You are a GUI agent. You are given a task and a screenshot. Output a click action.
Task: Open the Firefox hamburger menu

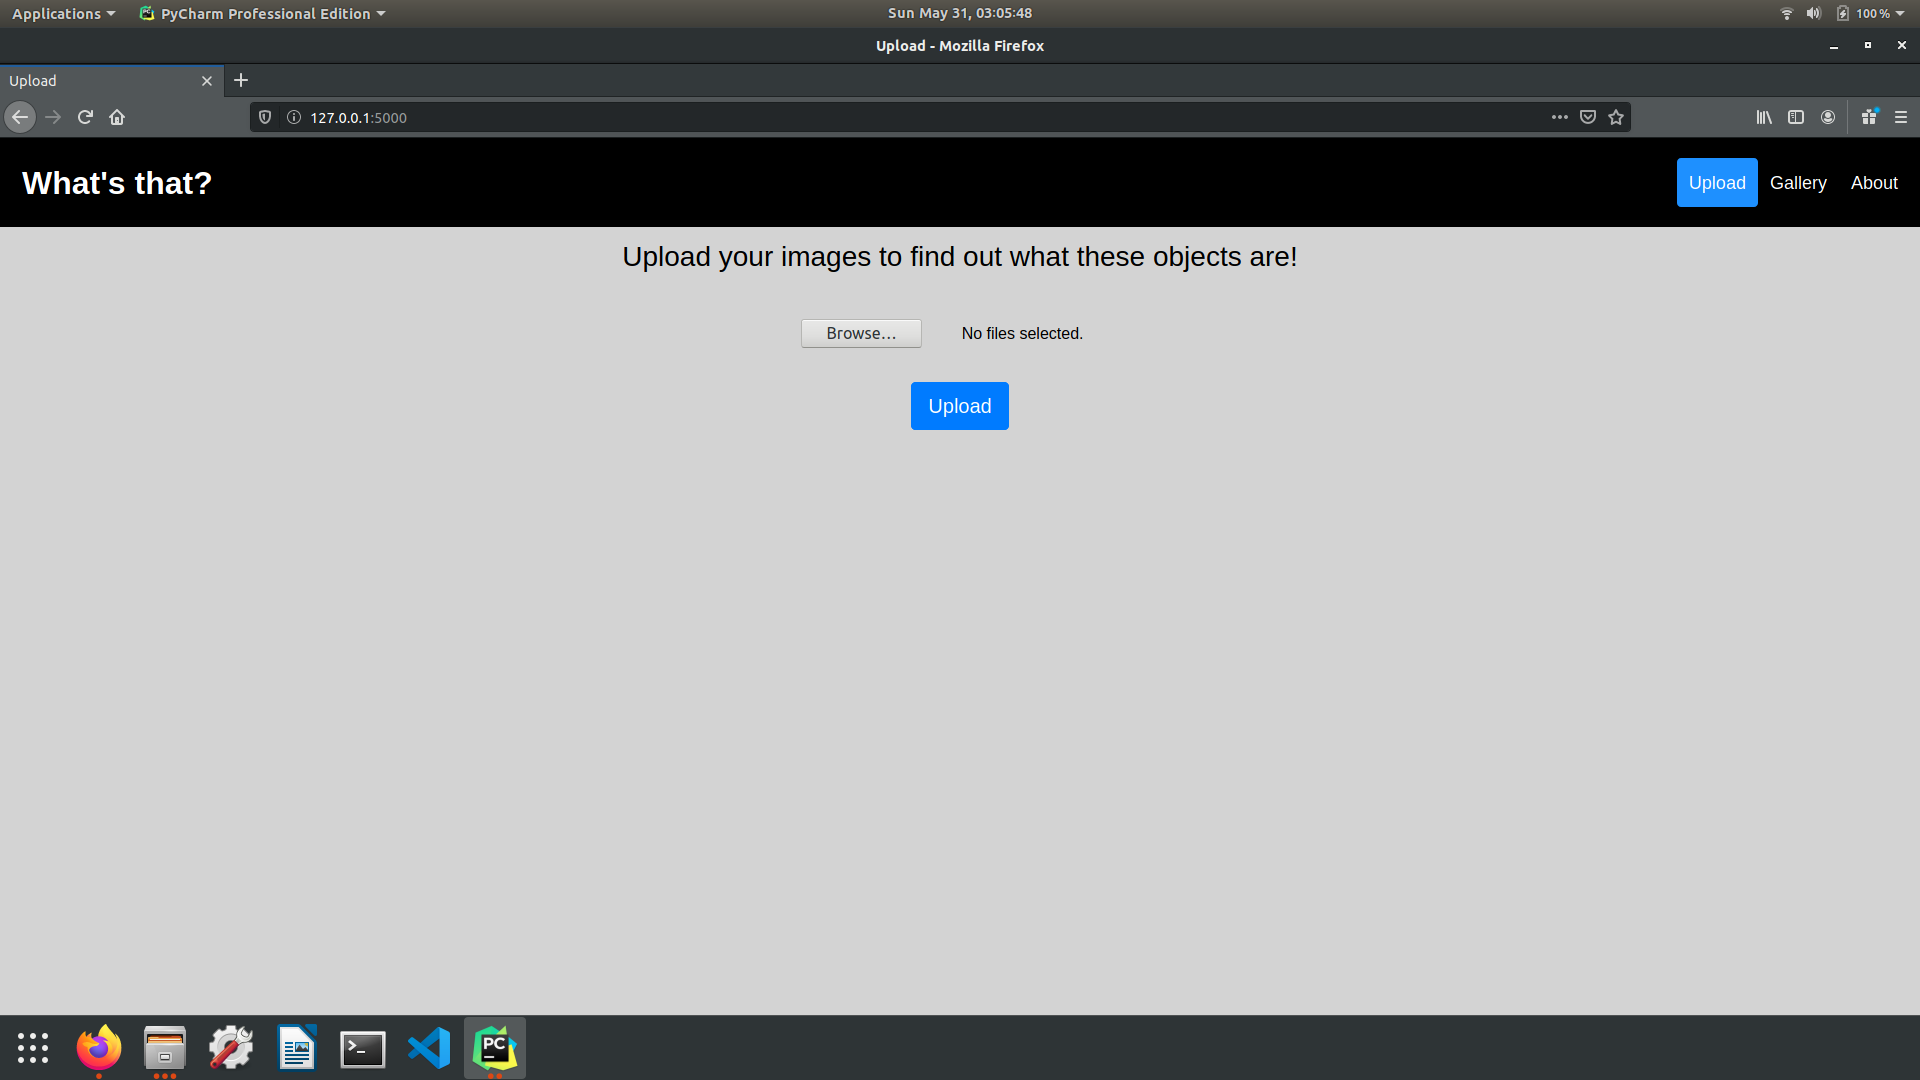tap(1901, 117)
